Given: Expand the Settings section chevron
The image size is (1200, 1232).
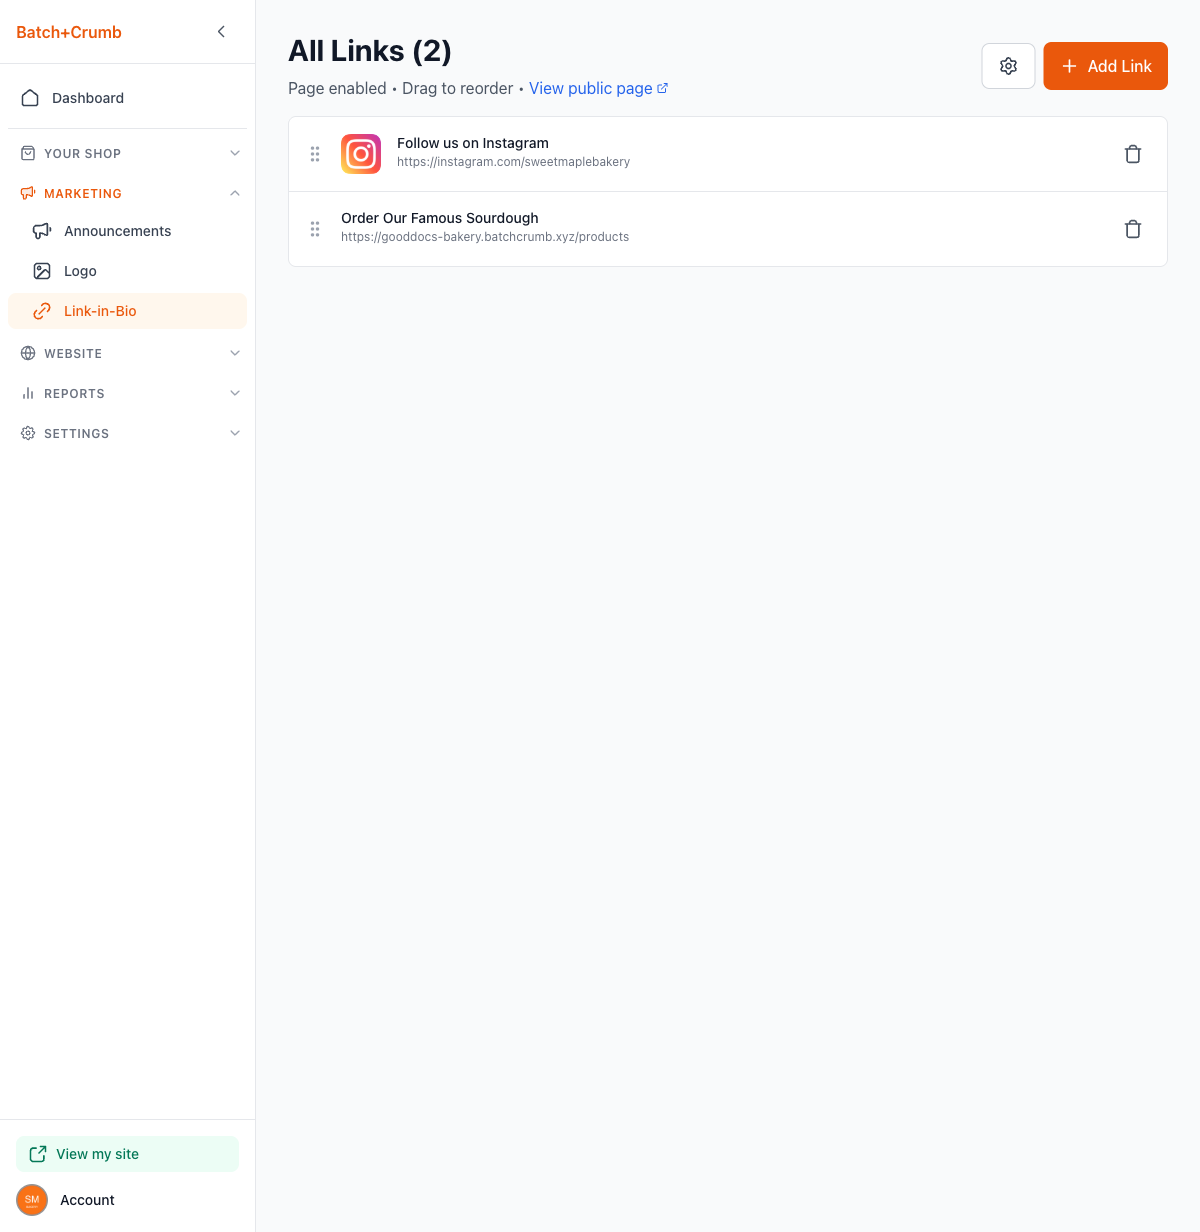Looking at the screenshot, I should [235, 433].
